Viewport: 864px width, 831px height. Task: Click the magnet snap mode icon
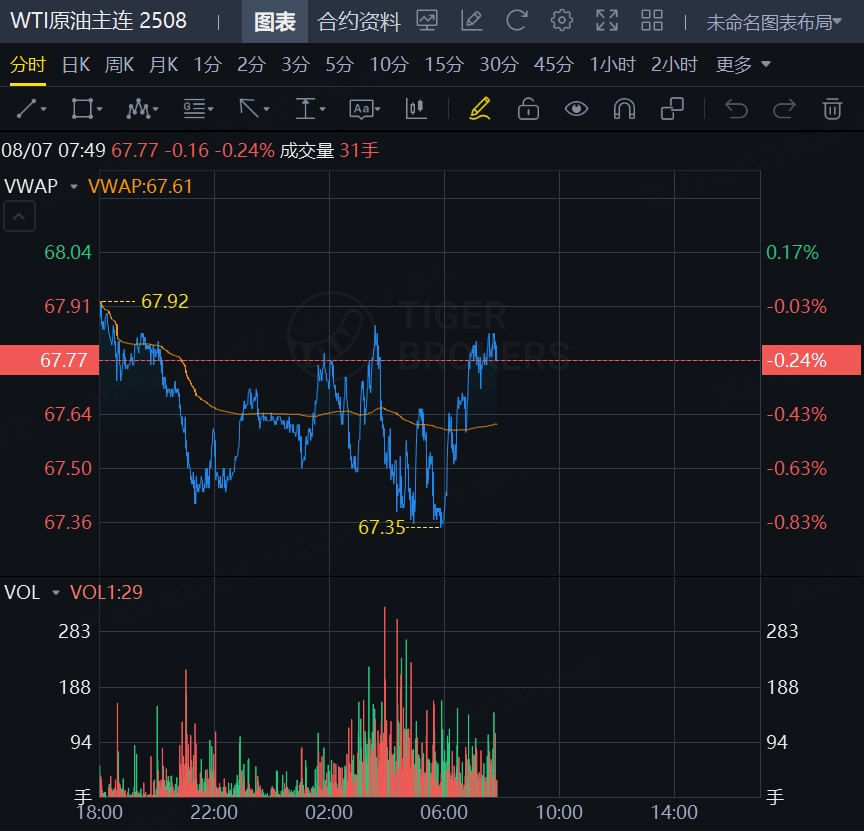click(x=624, y=108)
